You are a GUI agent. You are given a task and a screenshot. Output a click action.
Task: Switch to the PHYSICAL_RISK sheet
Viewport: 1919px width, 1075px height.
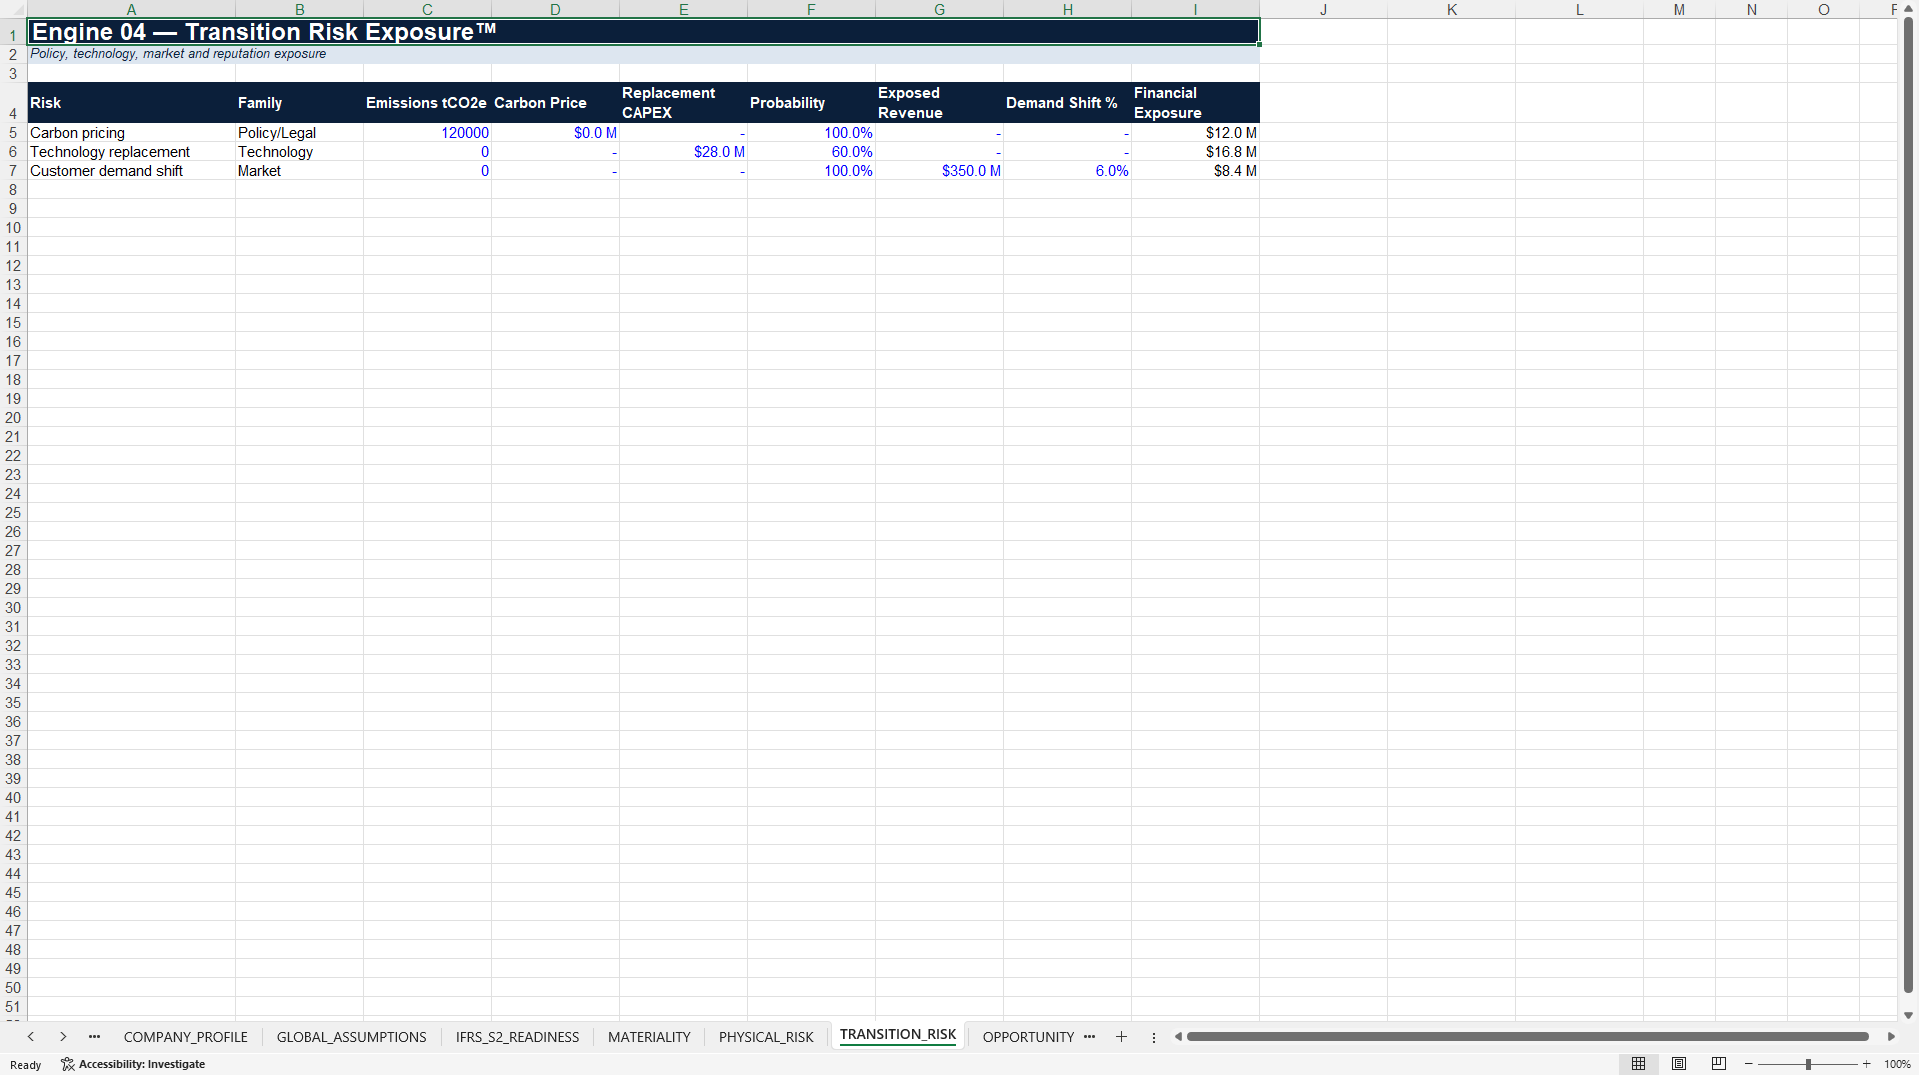coord(766,1037)
